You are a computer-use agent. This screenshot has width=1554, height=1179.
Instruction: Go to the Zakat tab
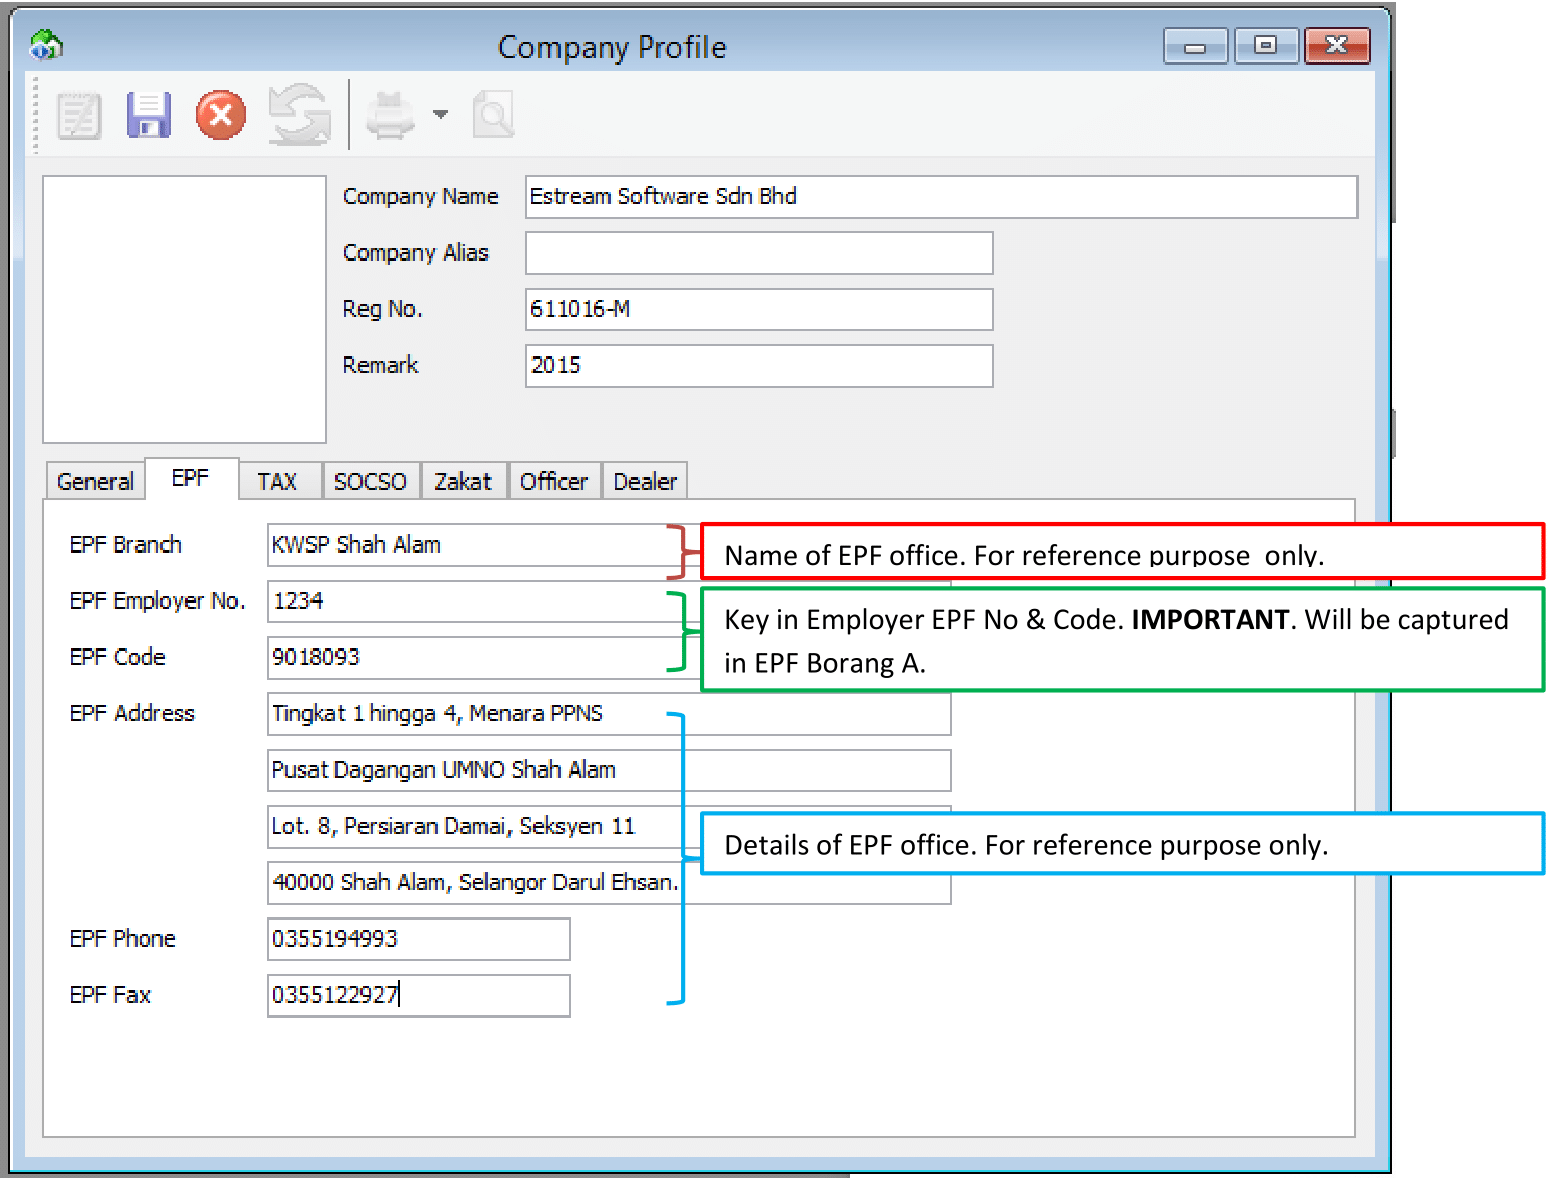[x=463, y=482]
